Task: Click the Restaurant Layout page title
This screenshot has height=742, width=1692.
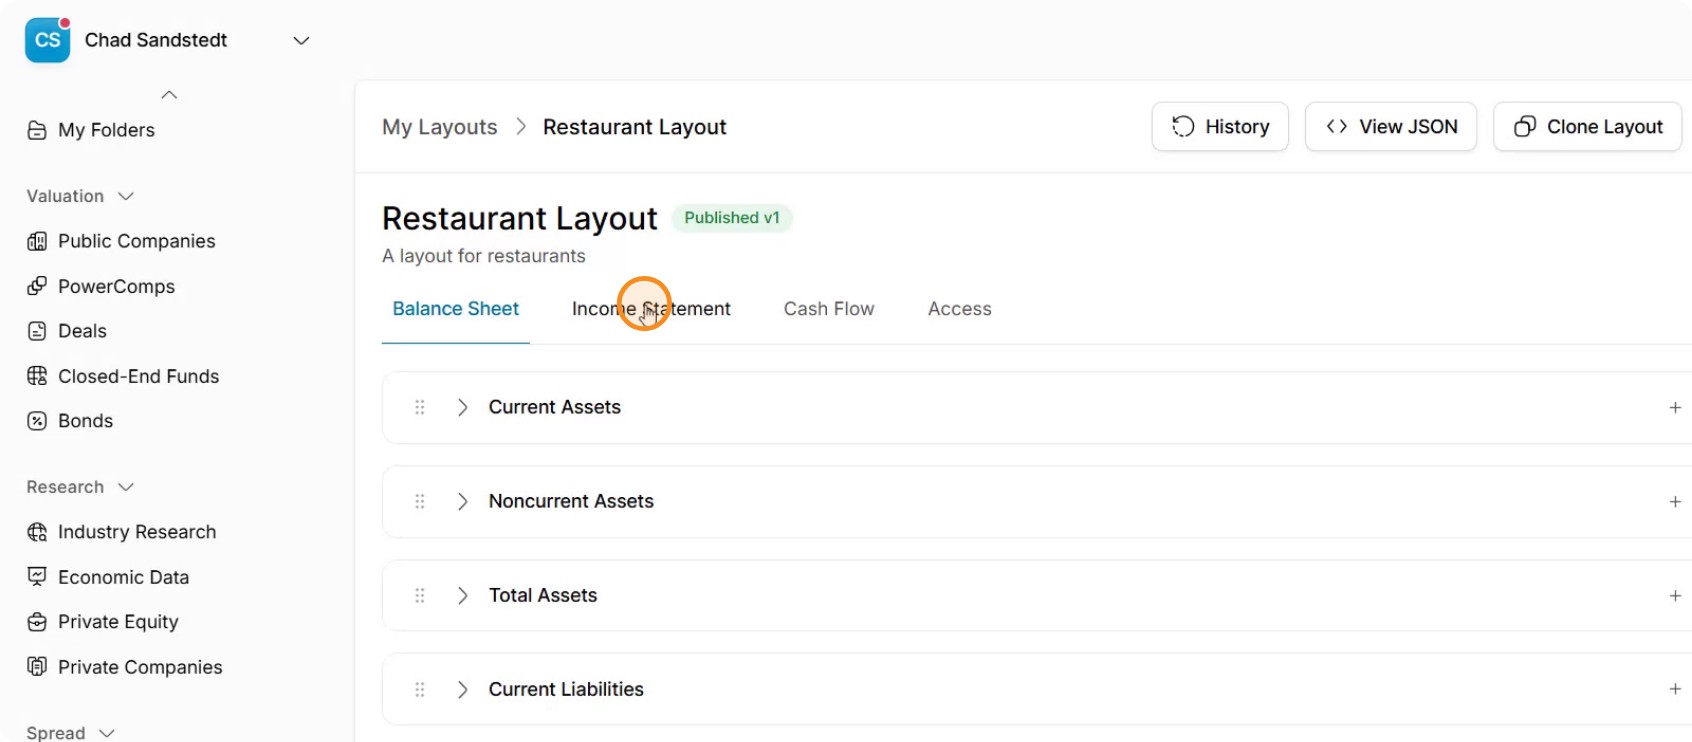Action: pos(520,218)
